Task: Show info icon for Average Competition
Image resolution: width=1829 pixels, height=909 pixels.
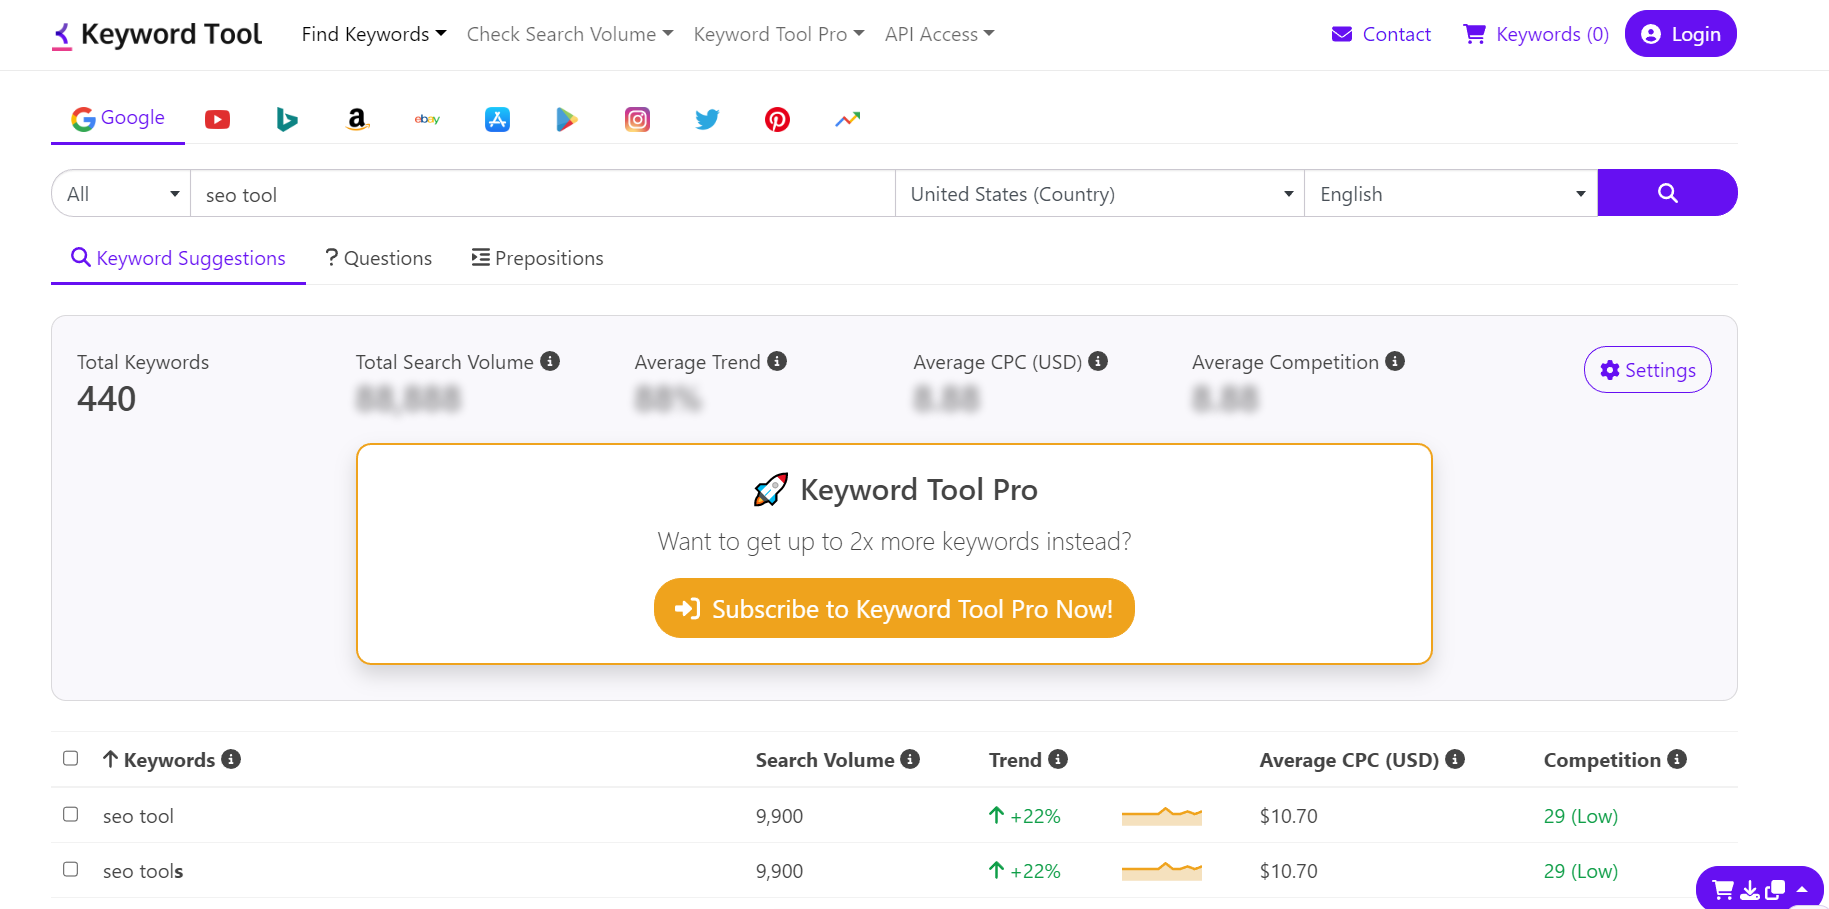Action: tap(1395, 361)
